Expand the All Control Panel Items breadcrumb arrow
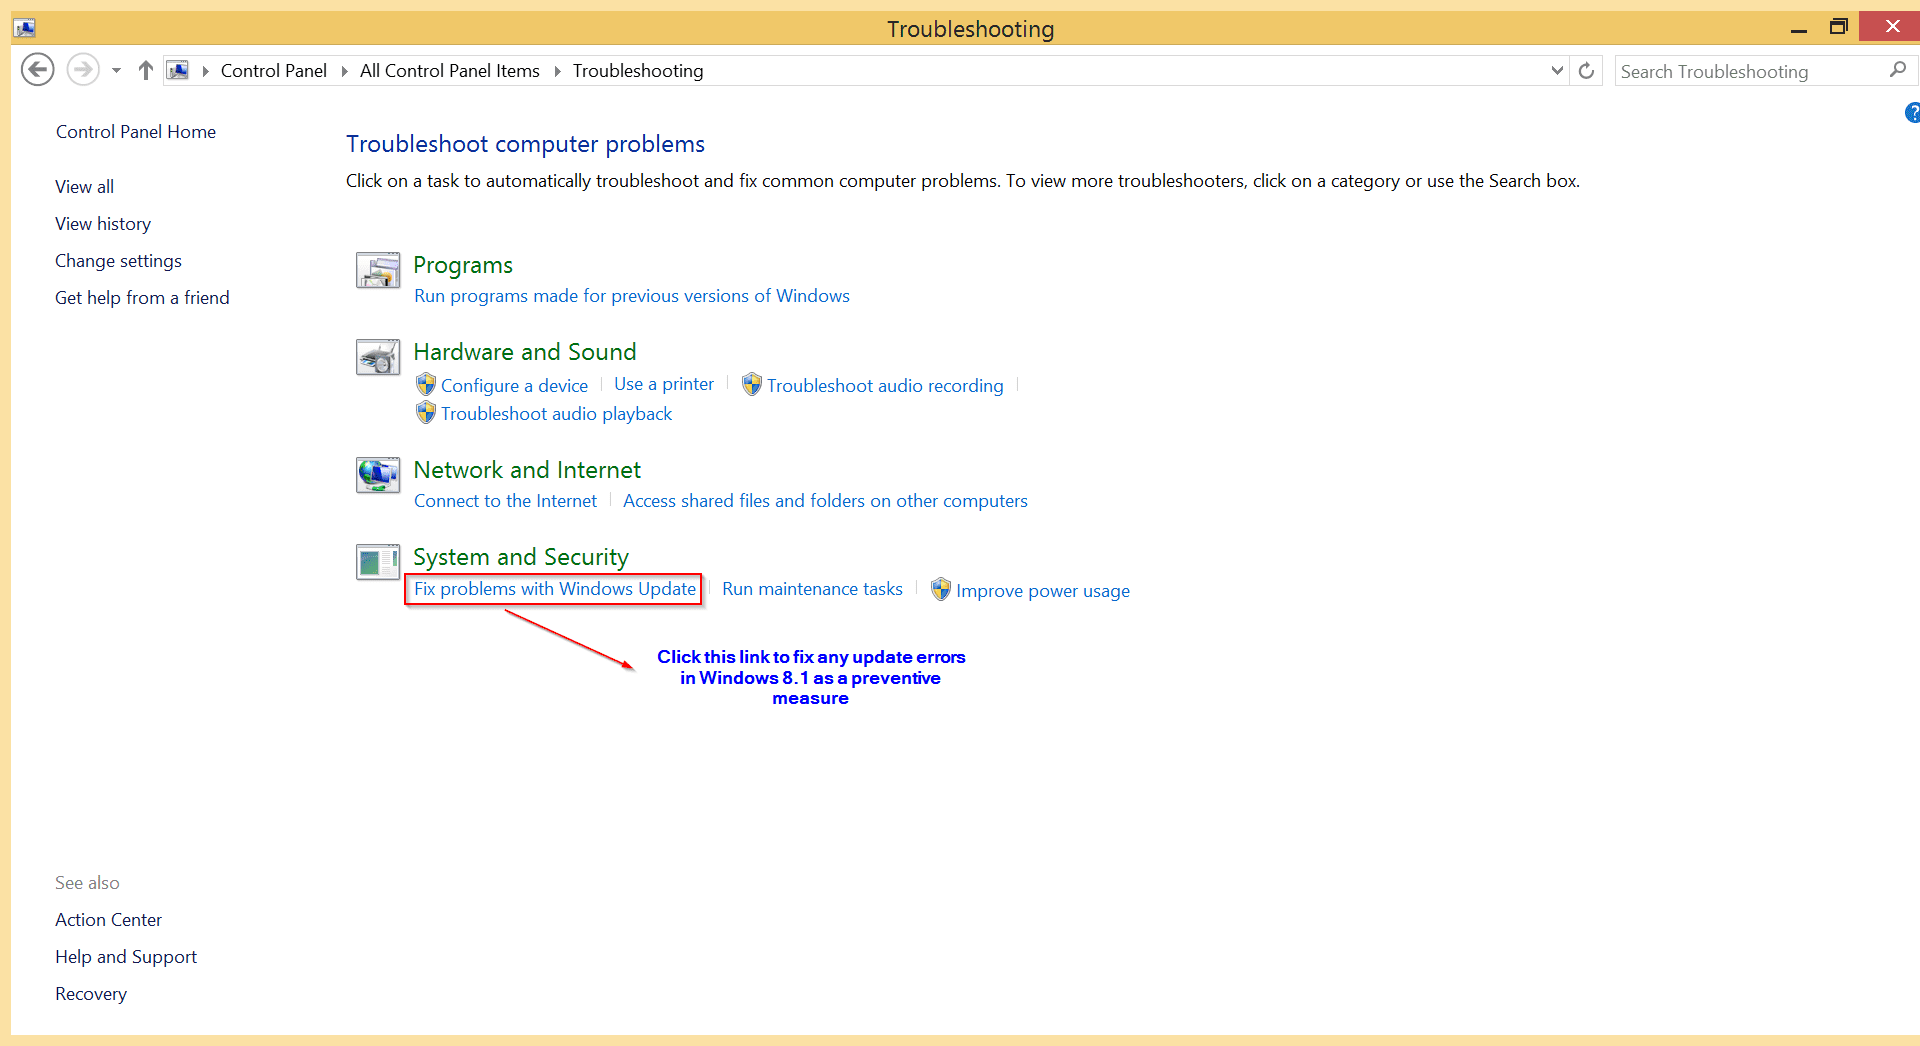This screenshot has width=1920, height=1046. pyautogui.click(x=557, y=71)
